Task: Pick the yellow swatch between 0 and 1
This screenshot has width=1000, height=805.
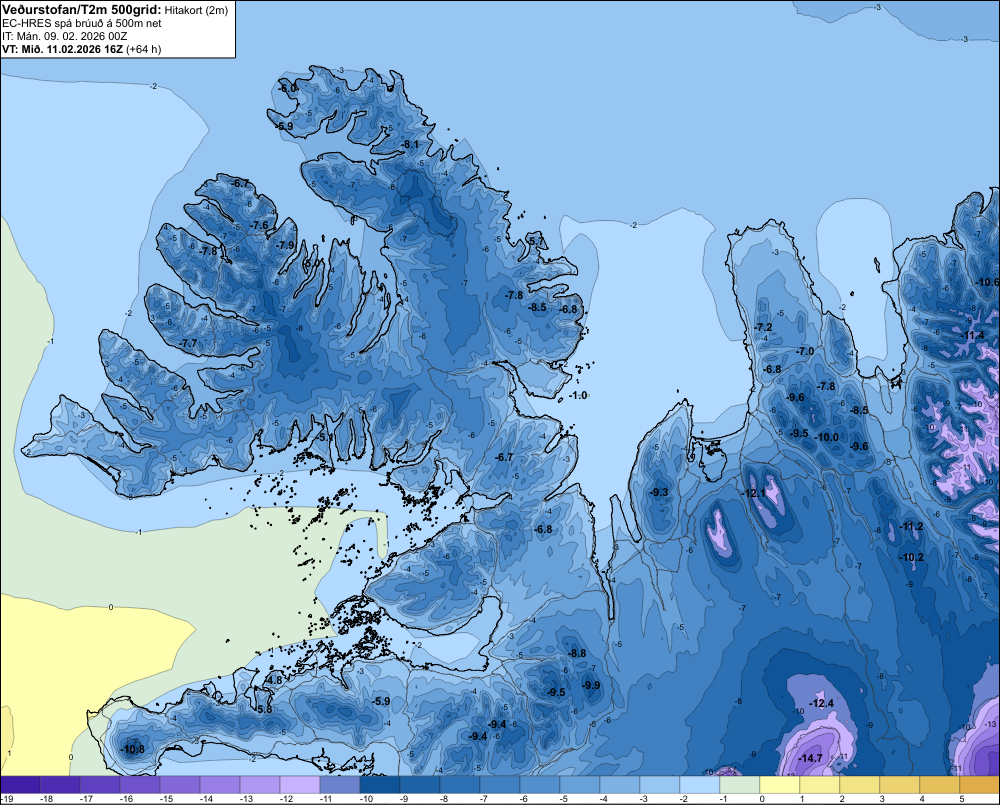Action: click(779, 785)
